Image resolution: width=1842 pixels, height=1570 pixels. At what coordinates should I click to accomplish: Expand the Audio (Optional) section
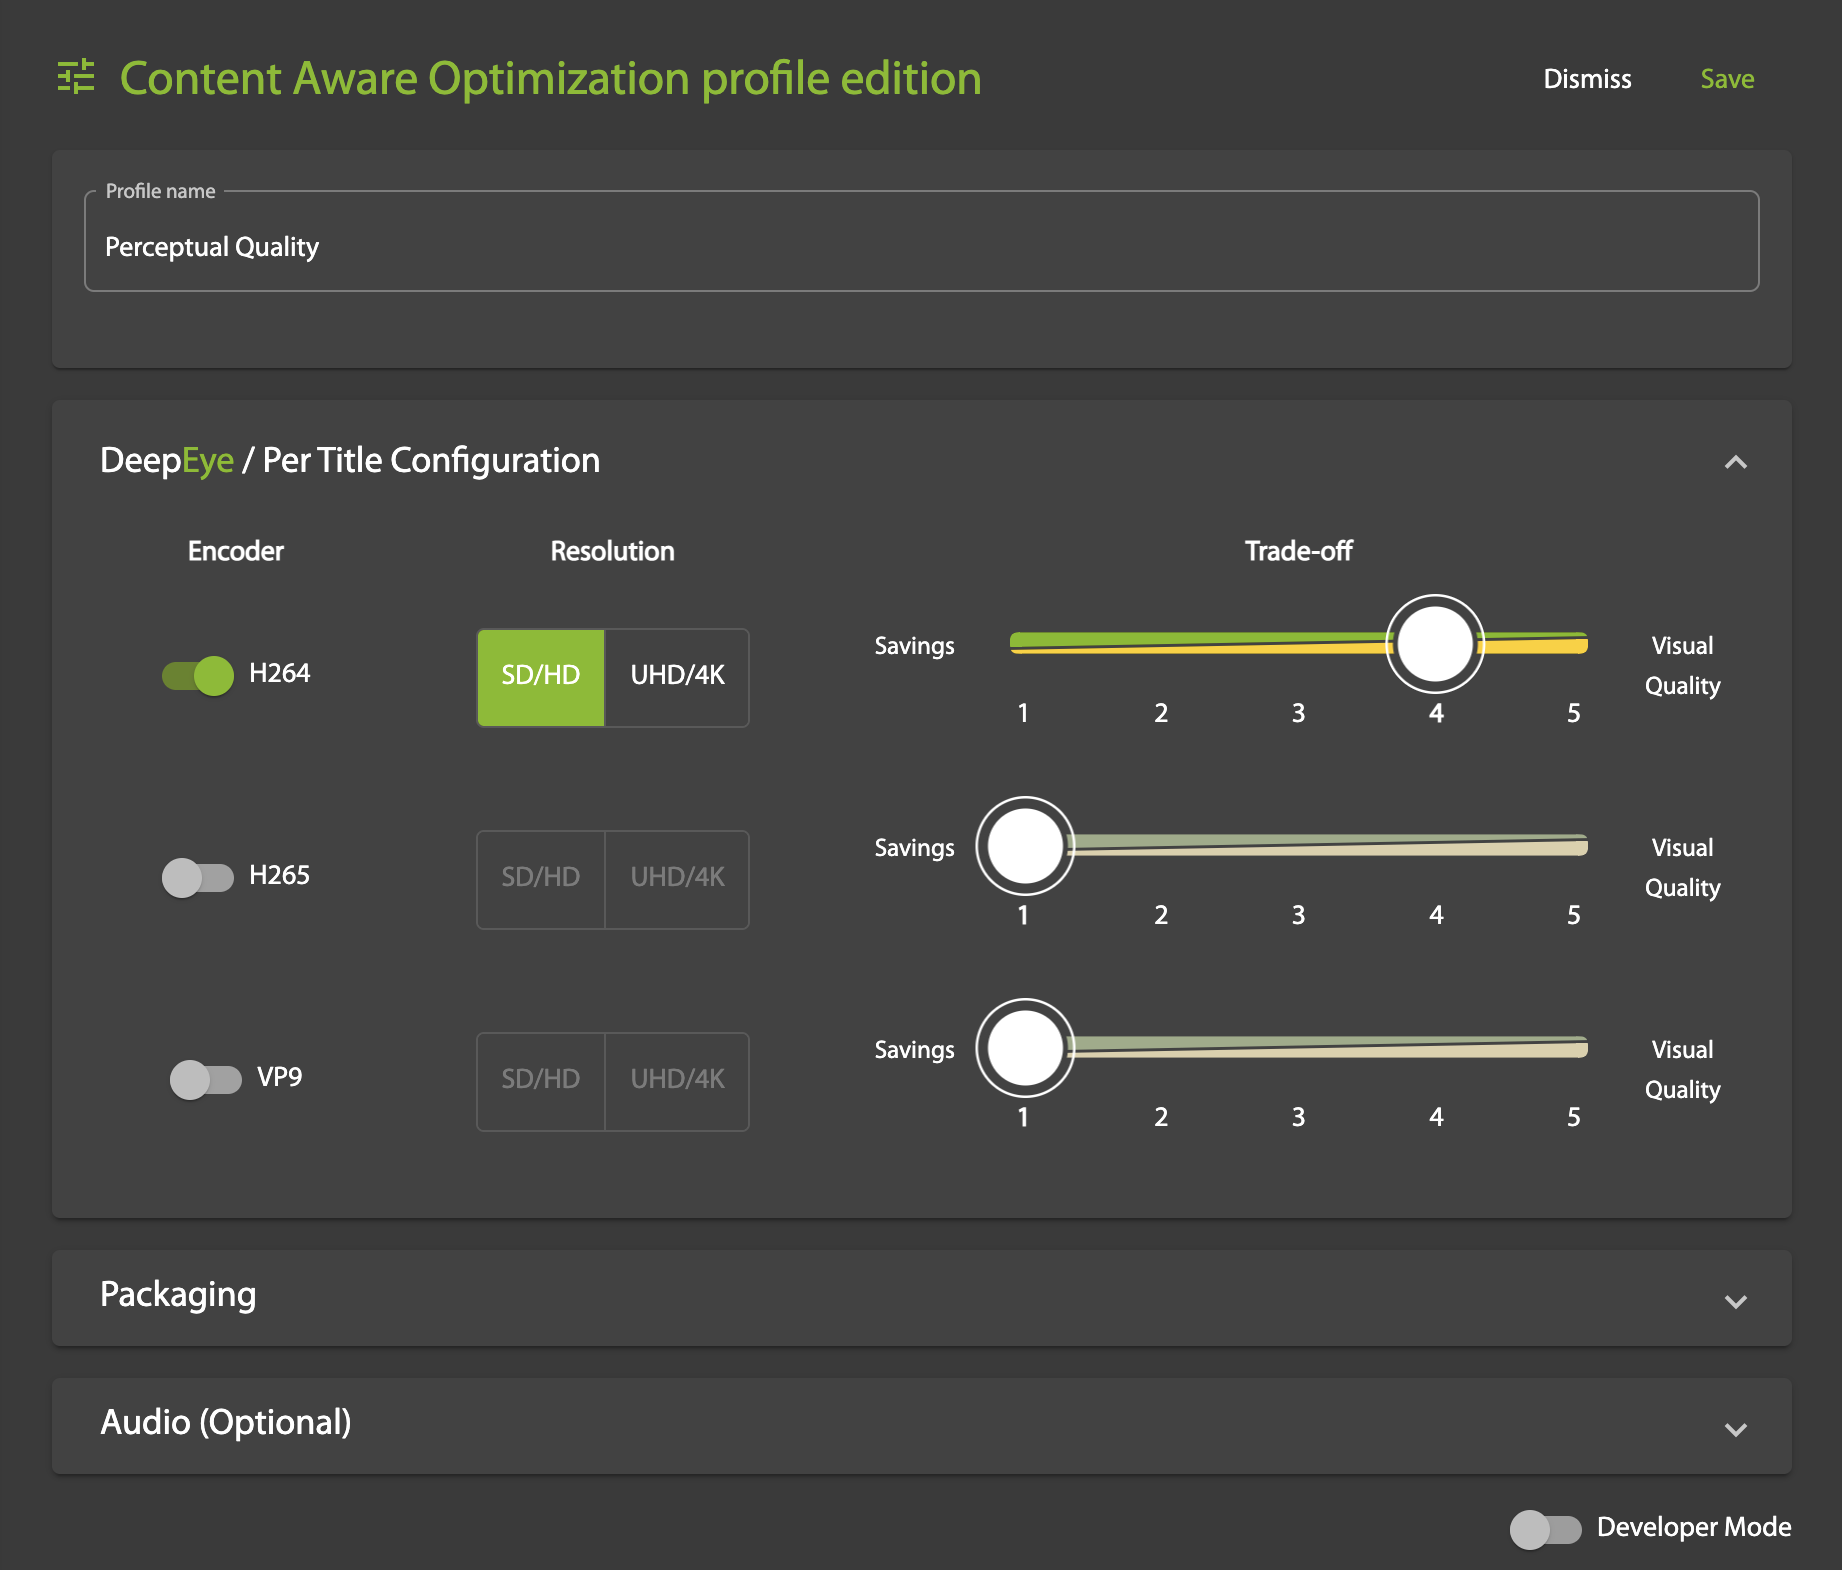[x=1735, y=1429]
